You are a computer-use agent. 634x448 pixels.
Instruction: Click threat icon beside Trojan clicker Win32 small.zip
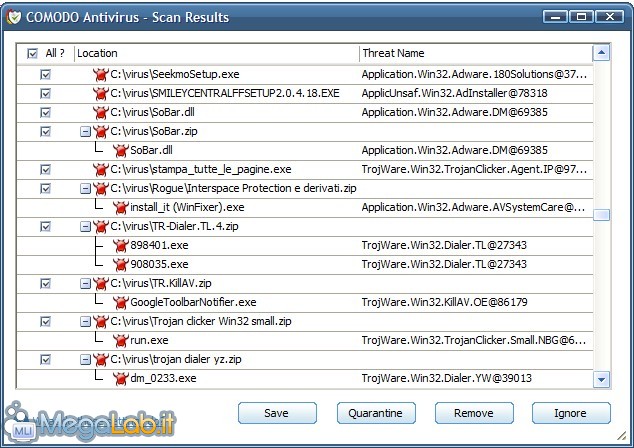tap(101, 321)
